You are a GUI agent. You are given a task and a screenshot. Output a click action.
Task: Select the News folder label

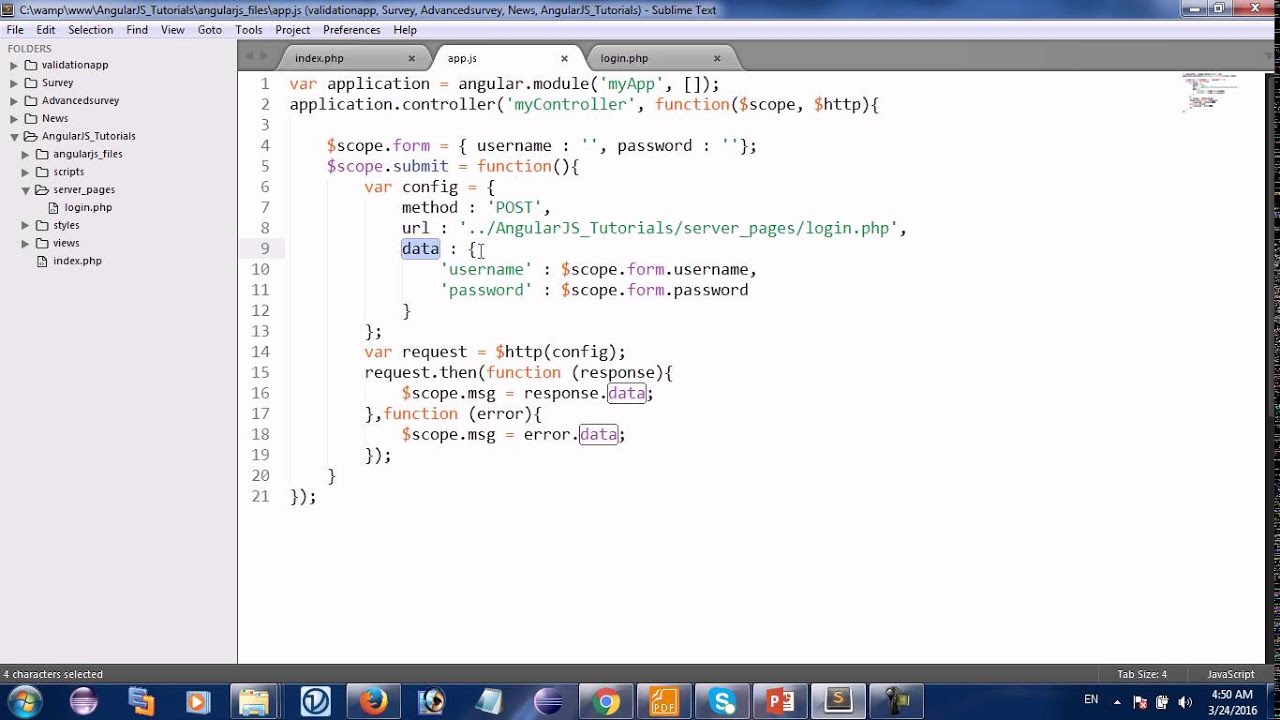tap(55, 118)
